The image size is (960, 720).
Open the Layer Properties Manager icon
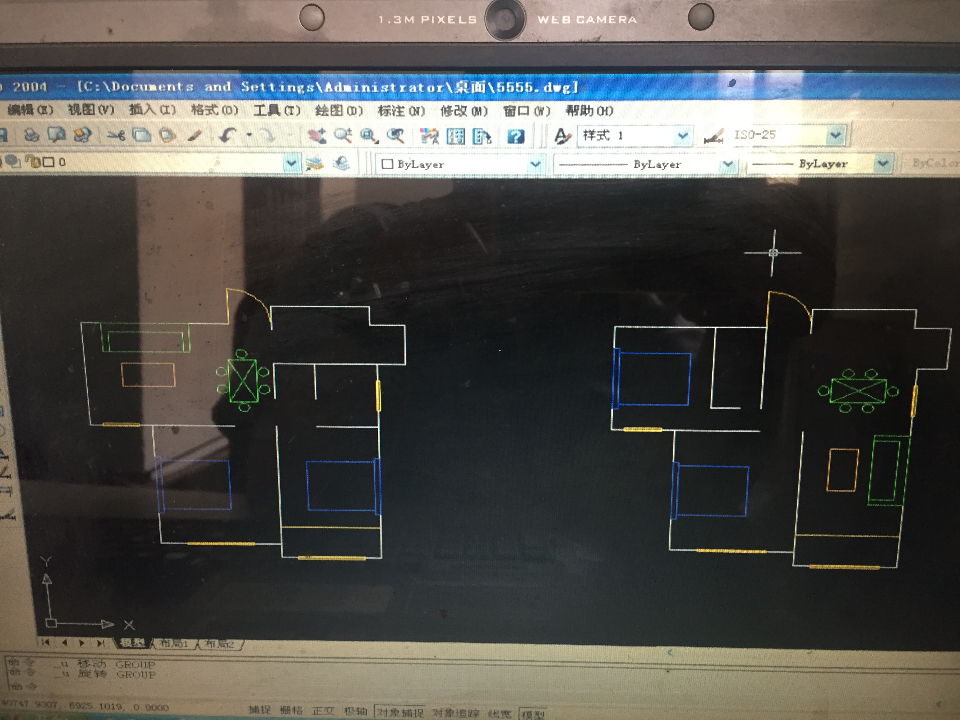point(315,163)
